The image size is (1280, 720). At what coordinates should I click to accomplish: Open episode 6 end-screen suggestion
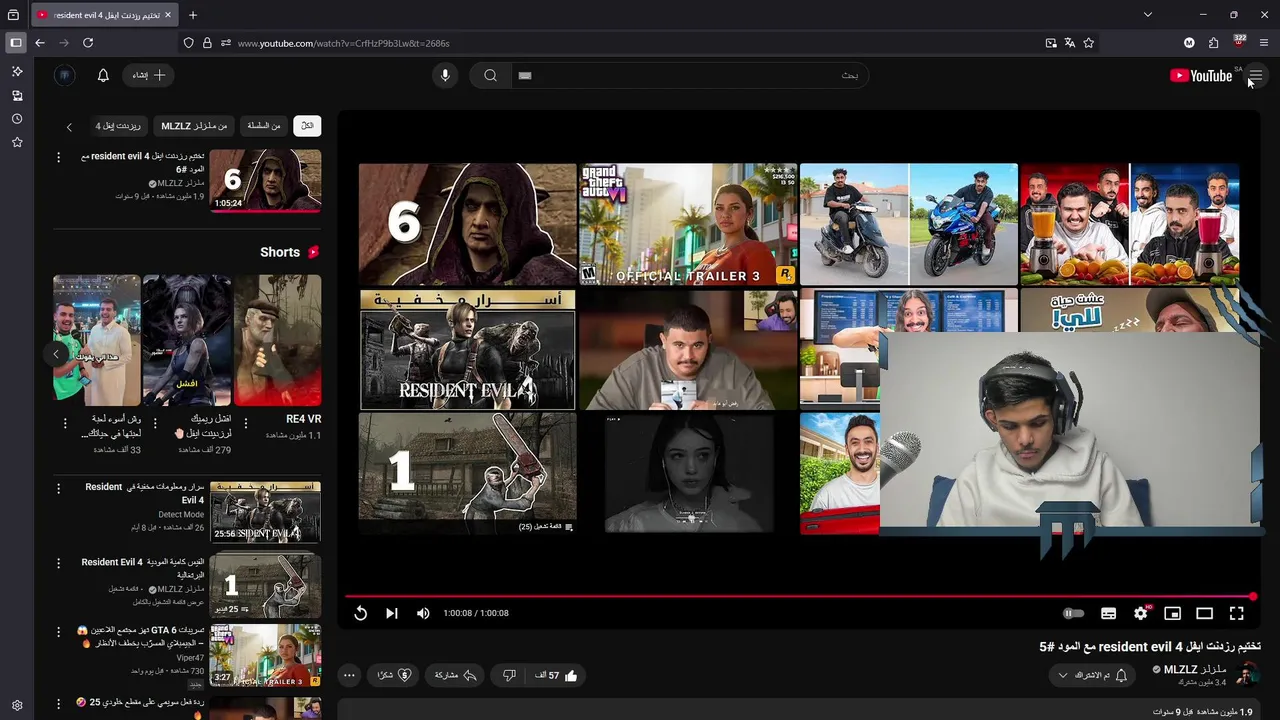coord(467,225)
